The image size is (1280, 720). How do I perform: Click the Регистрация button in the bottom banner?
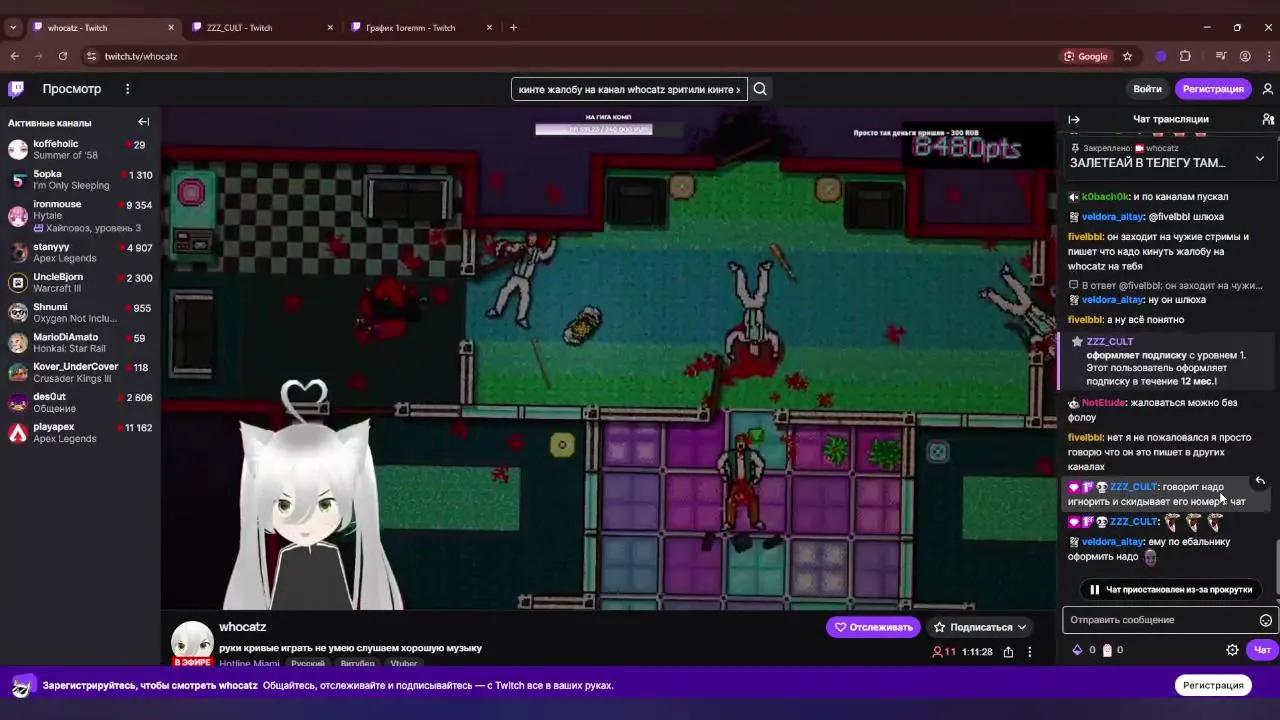(x=1213, y=685)
